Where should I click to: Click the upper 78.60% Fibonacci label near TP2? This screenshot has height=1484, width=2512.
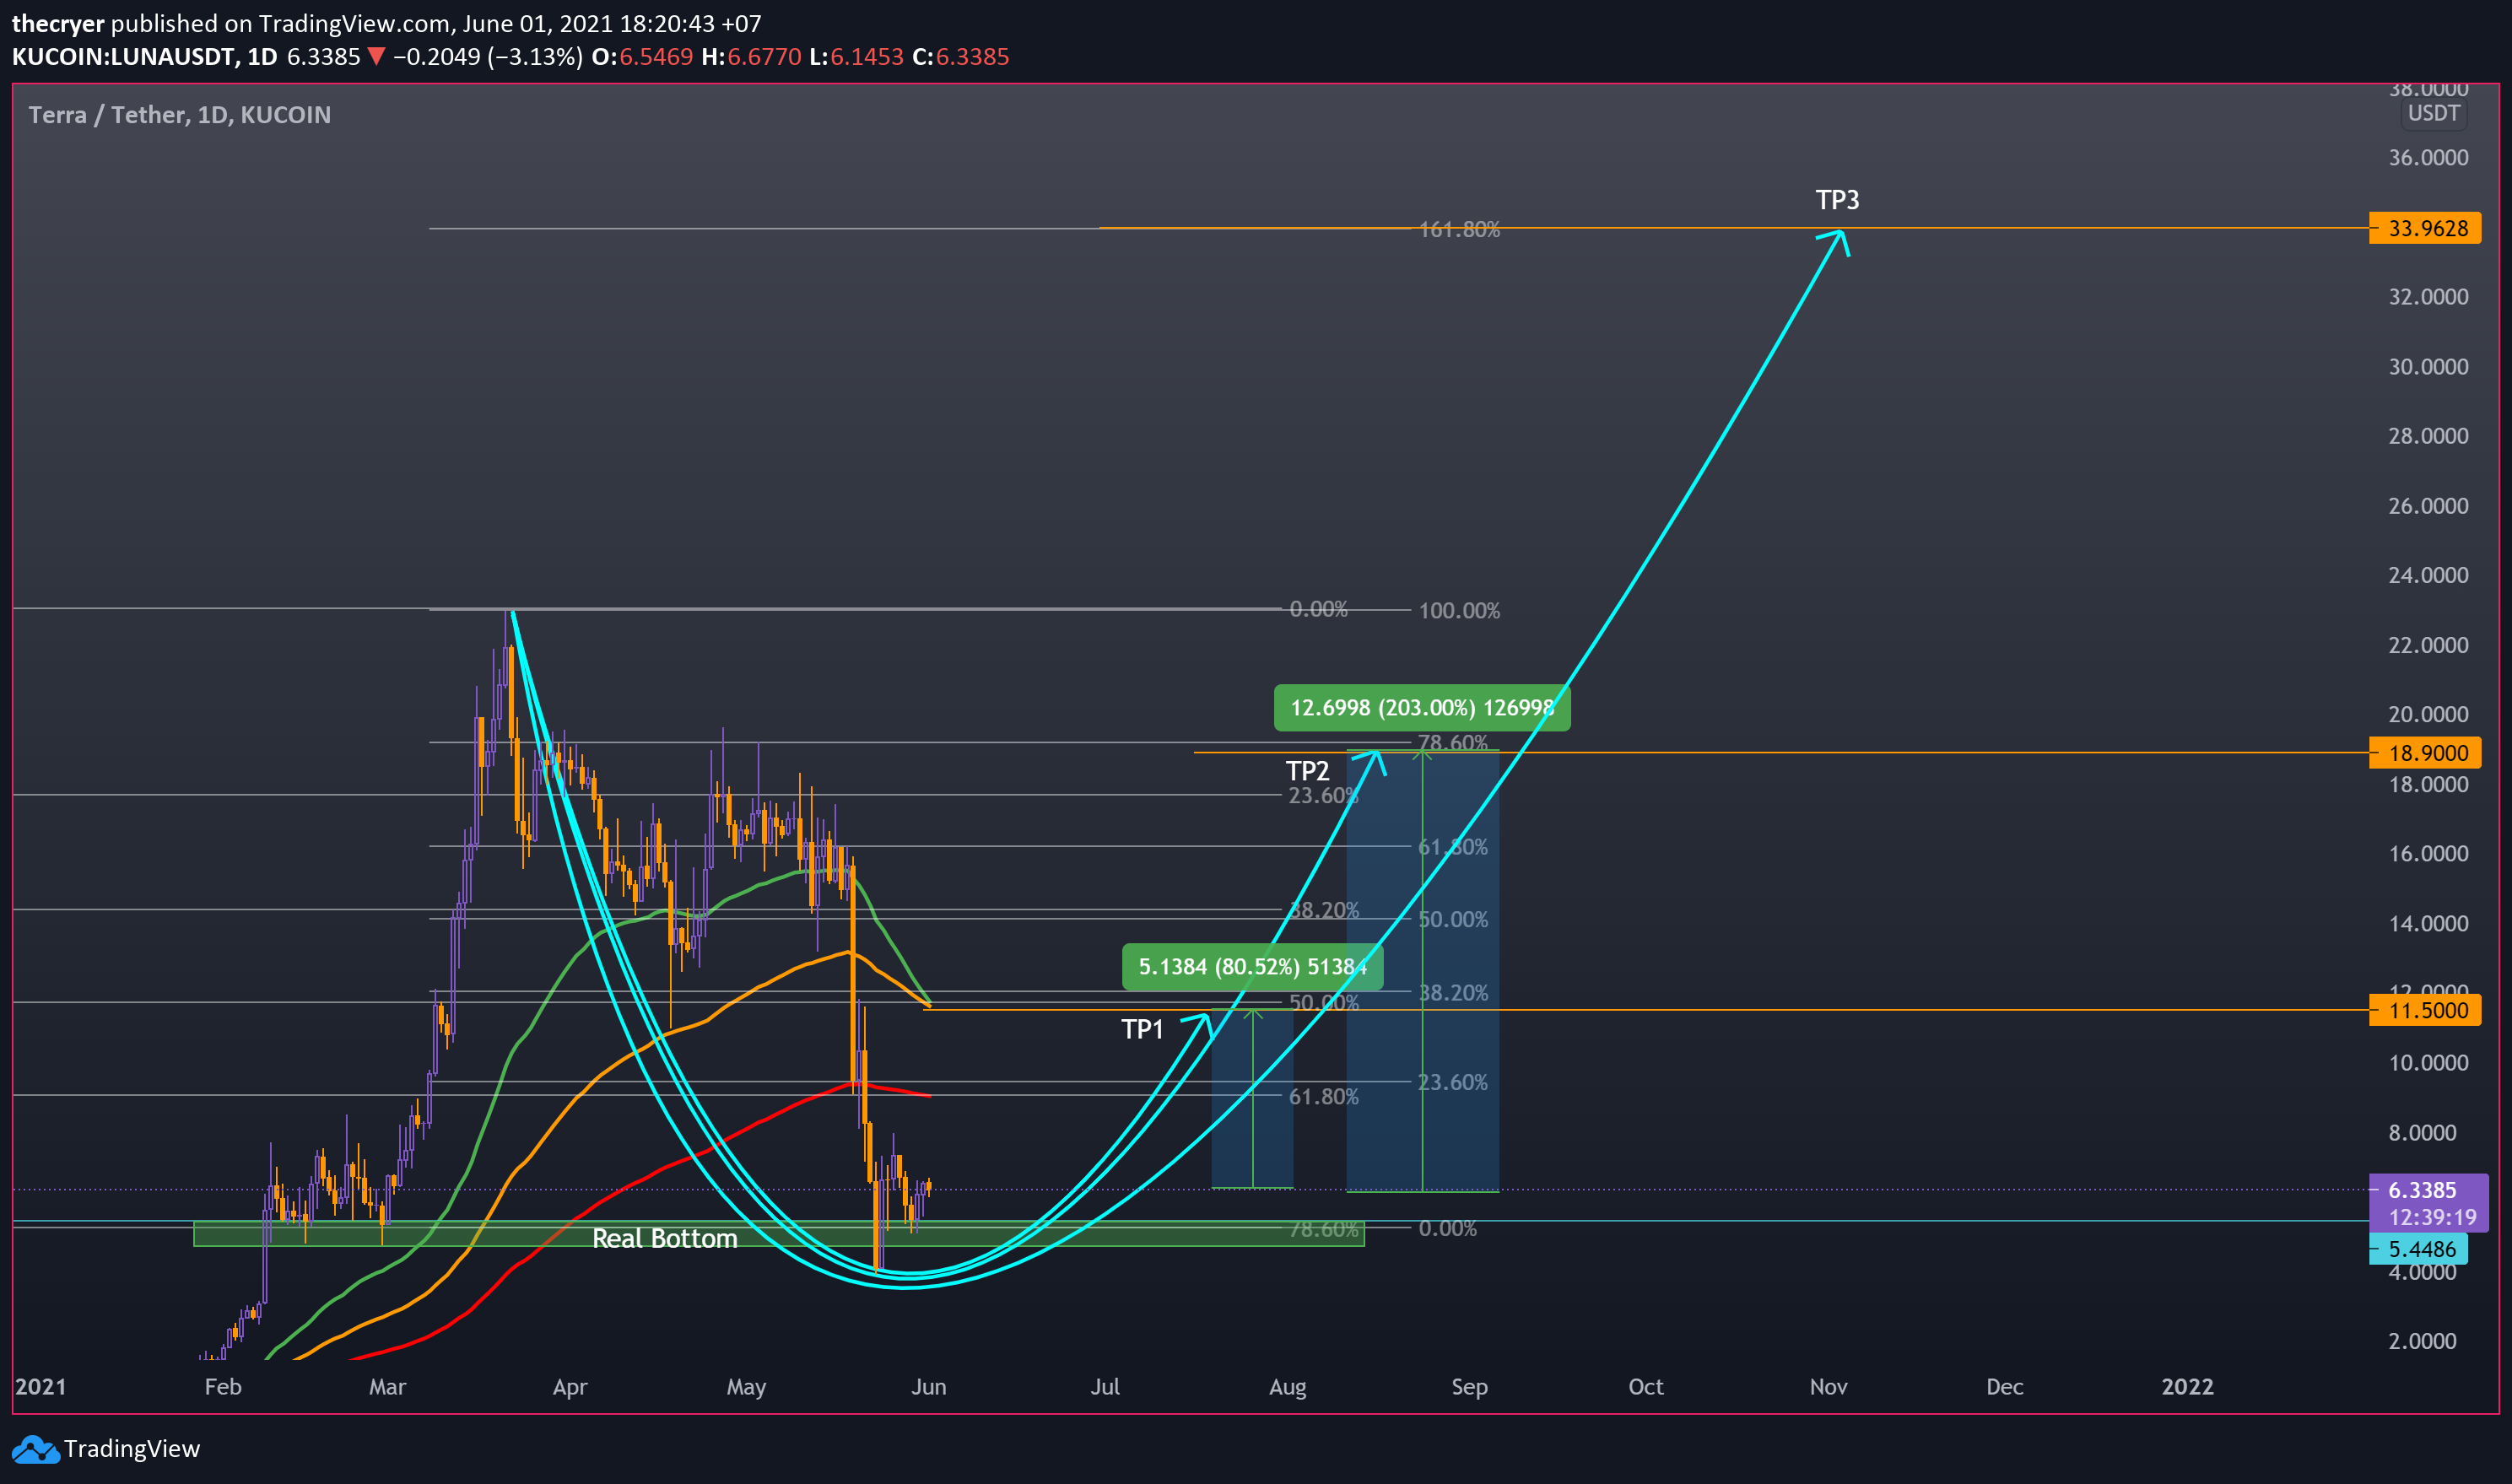1453,743
